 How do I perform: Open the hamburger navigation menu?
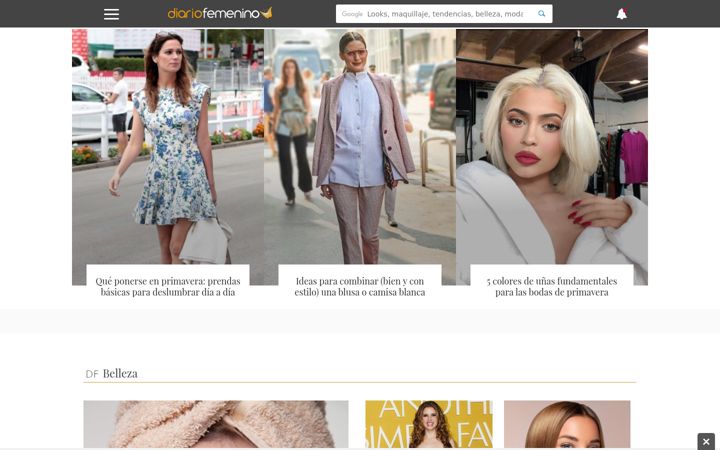(111, 14)
